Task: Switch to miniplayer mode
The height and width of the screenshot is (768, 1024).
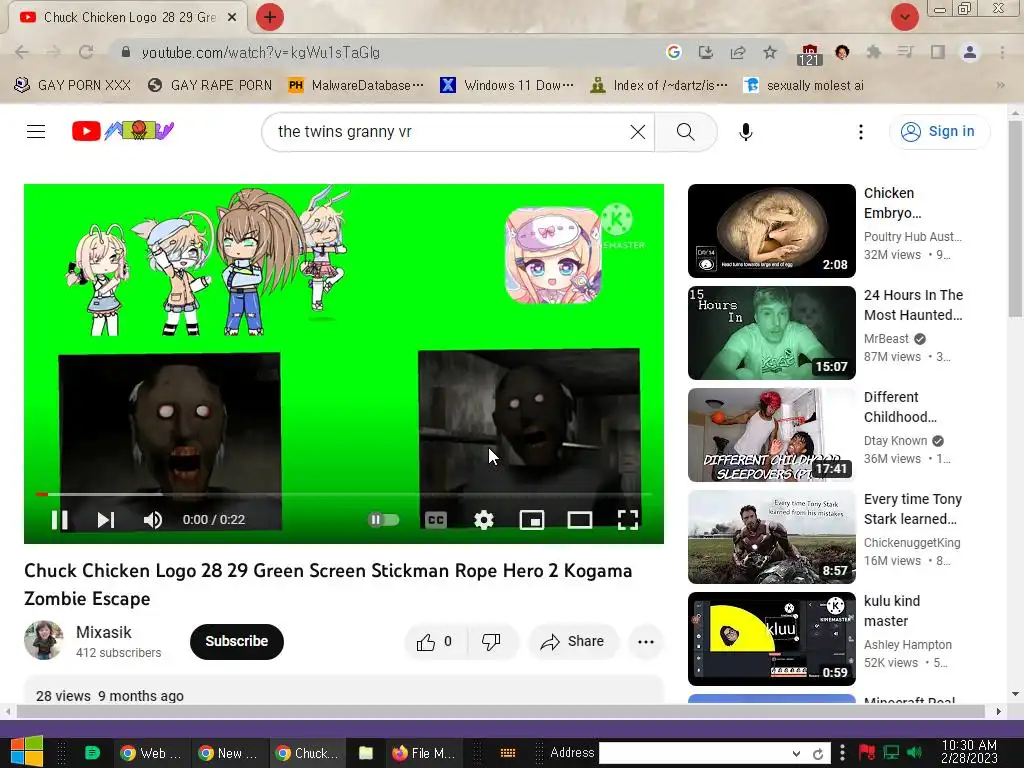Action: [532, 520]
